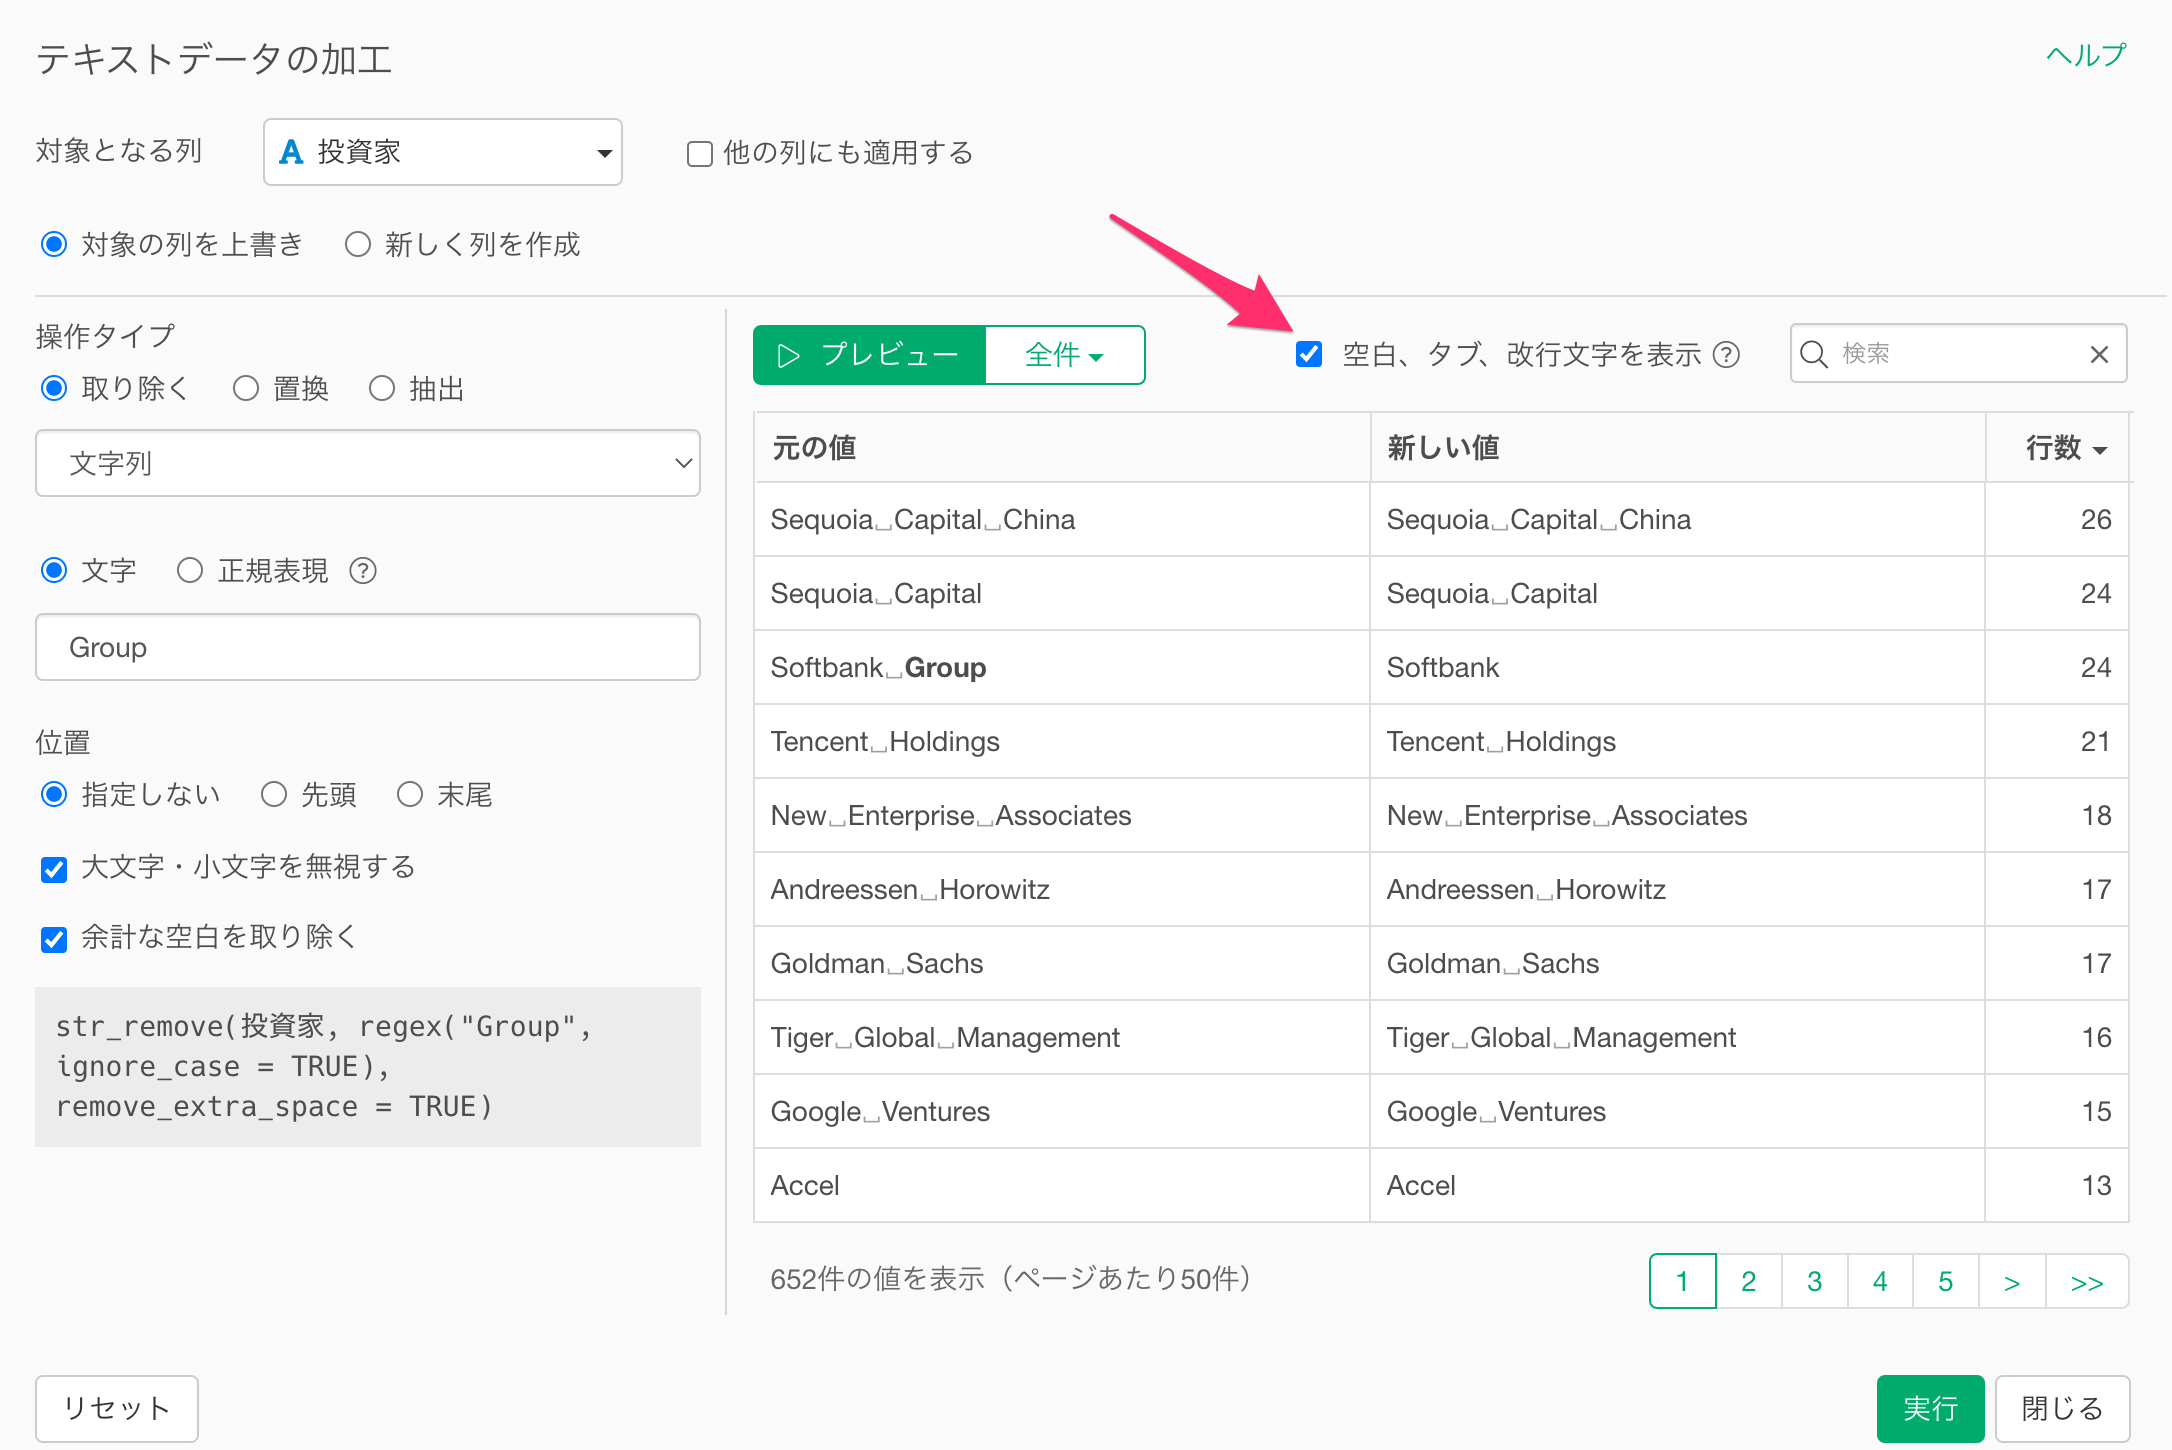Go to next page with > button
This screenshot has width=2172, height=1450.
pos(2012,1281)
